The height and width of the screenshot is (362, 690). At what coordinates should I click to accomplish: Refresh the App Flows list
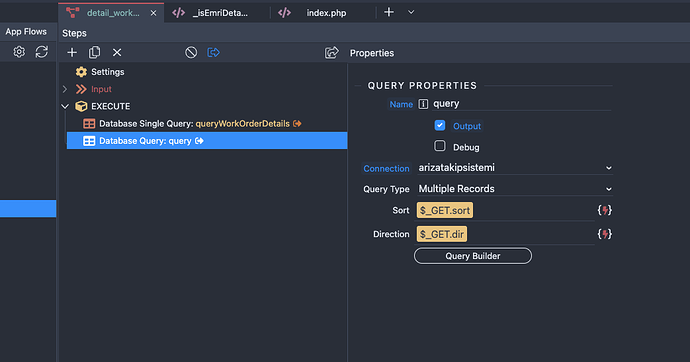pos(42,52)
